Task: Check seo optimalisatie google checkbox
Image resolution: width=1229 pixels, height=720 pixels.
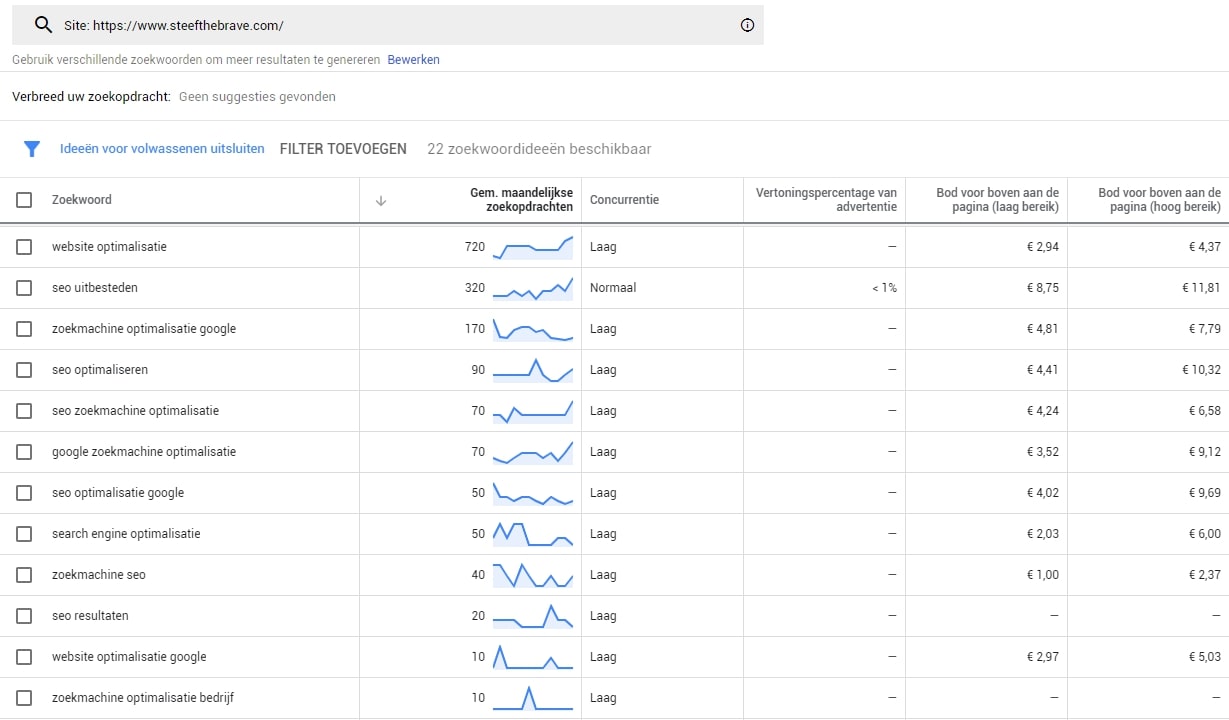Action: (x=24, y=493)
